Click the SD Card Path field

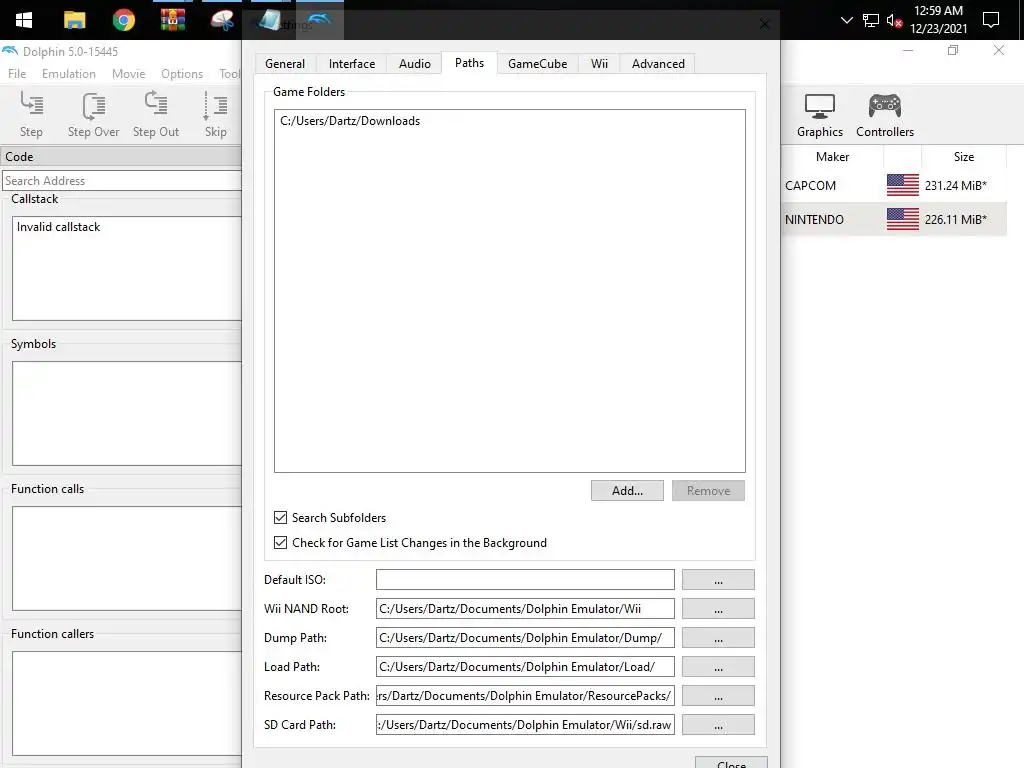pyautogui.click(x=525, y=724)
